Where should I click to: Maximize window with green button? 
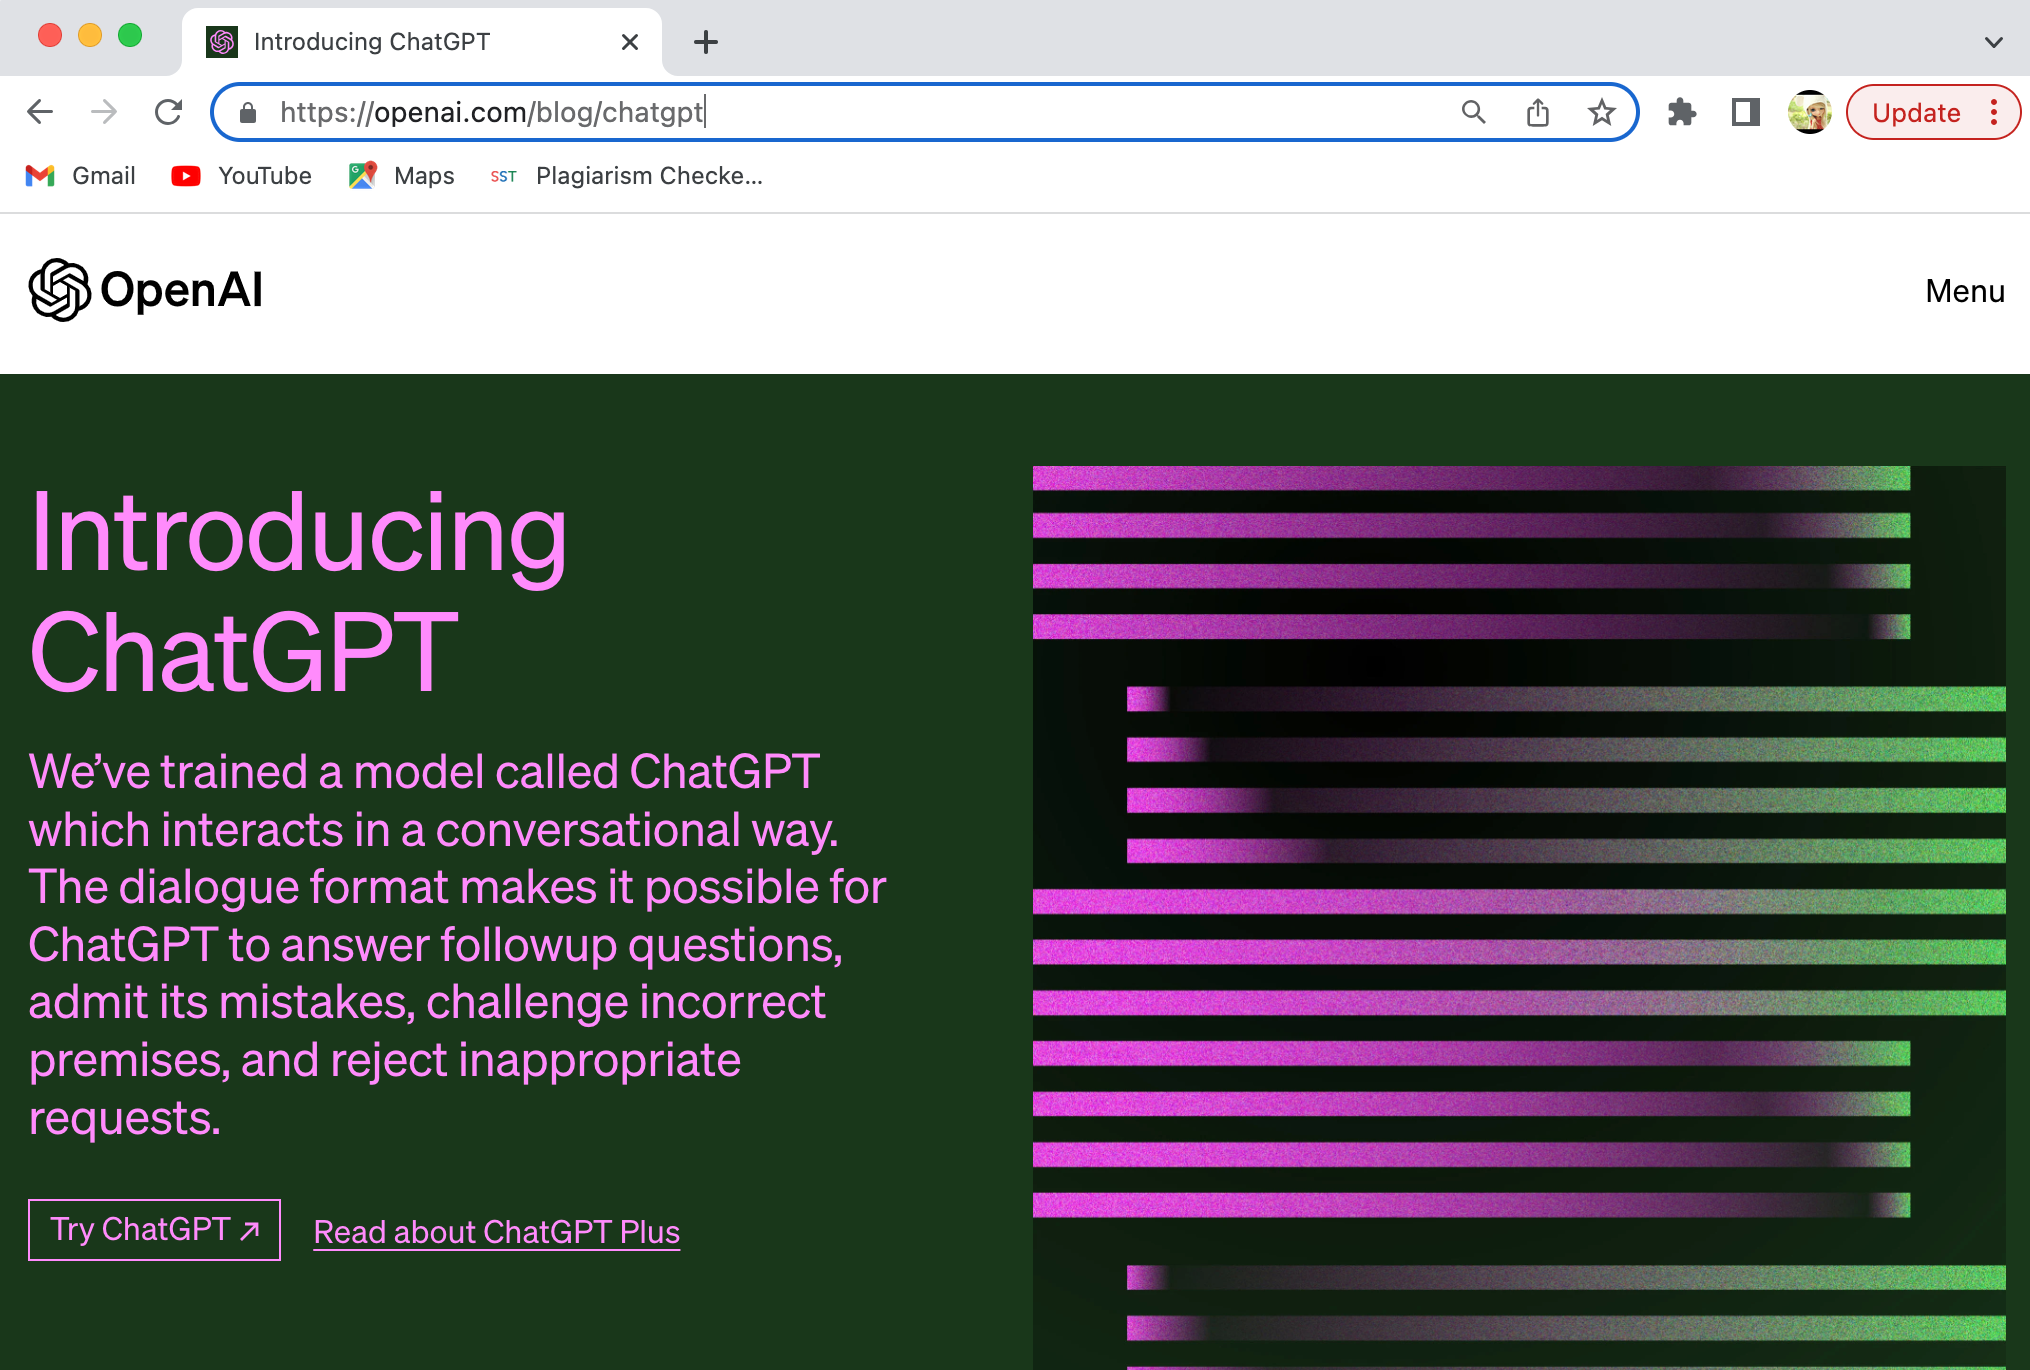point(130,36)
